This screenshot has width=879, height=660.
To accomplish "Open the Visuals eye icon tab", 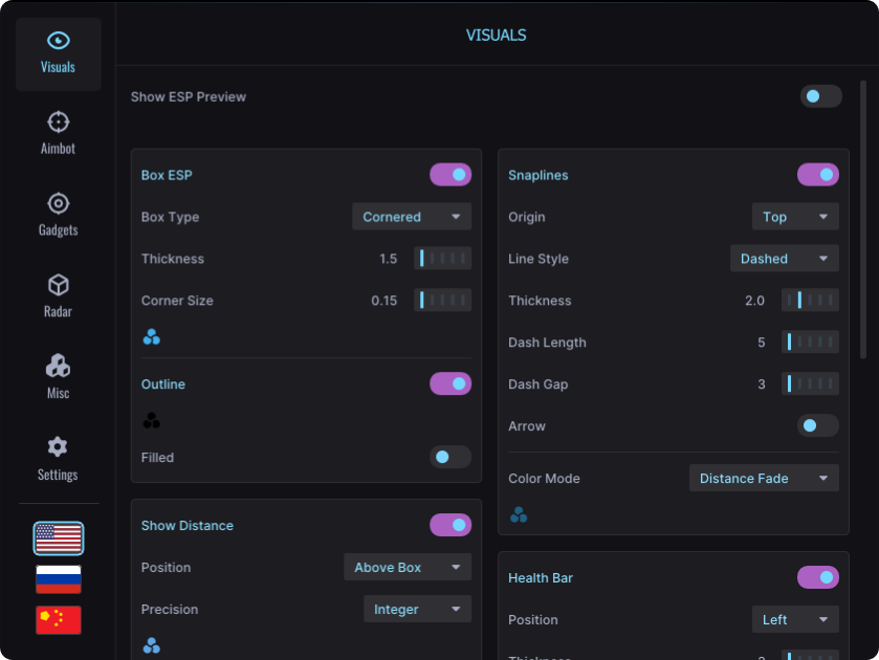I will coord(58,40).
